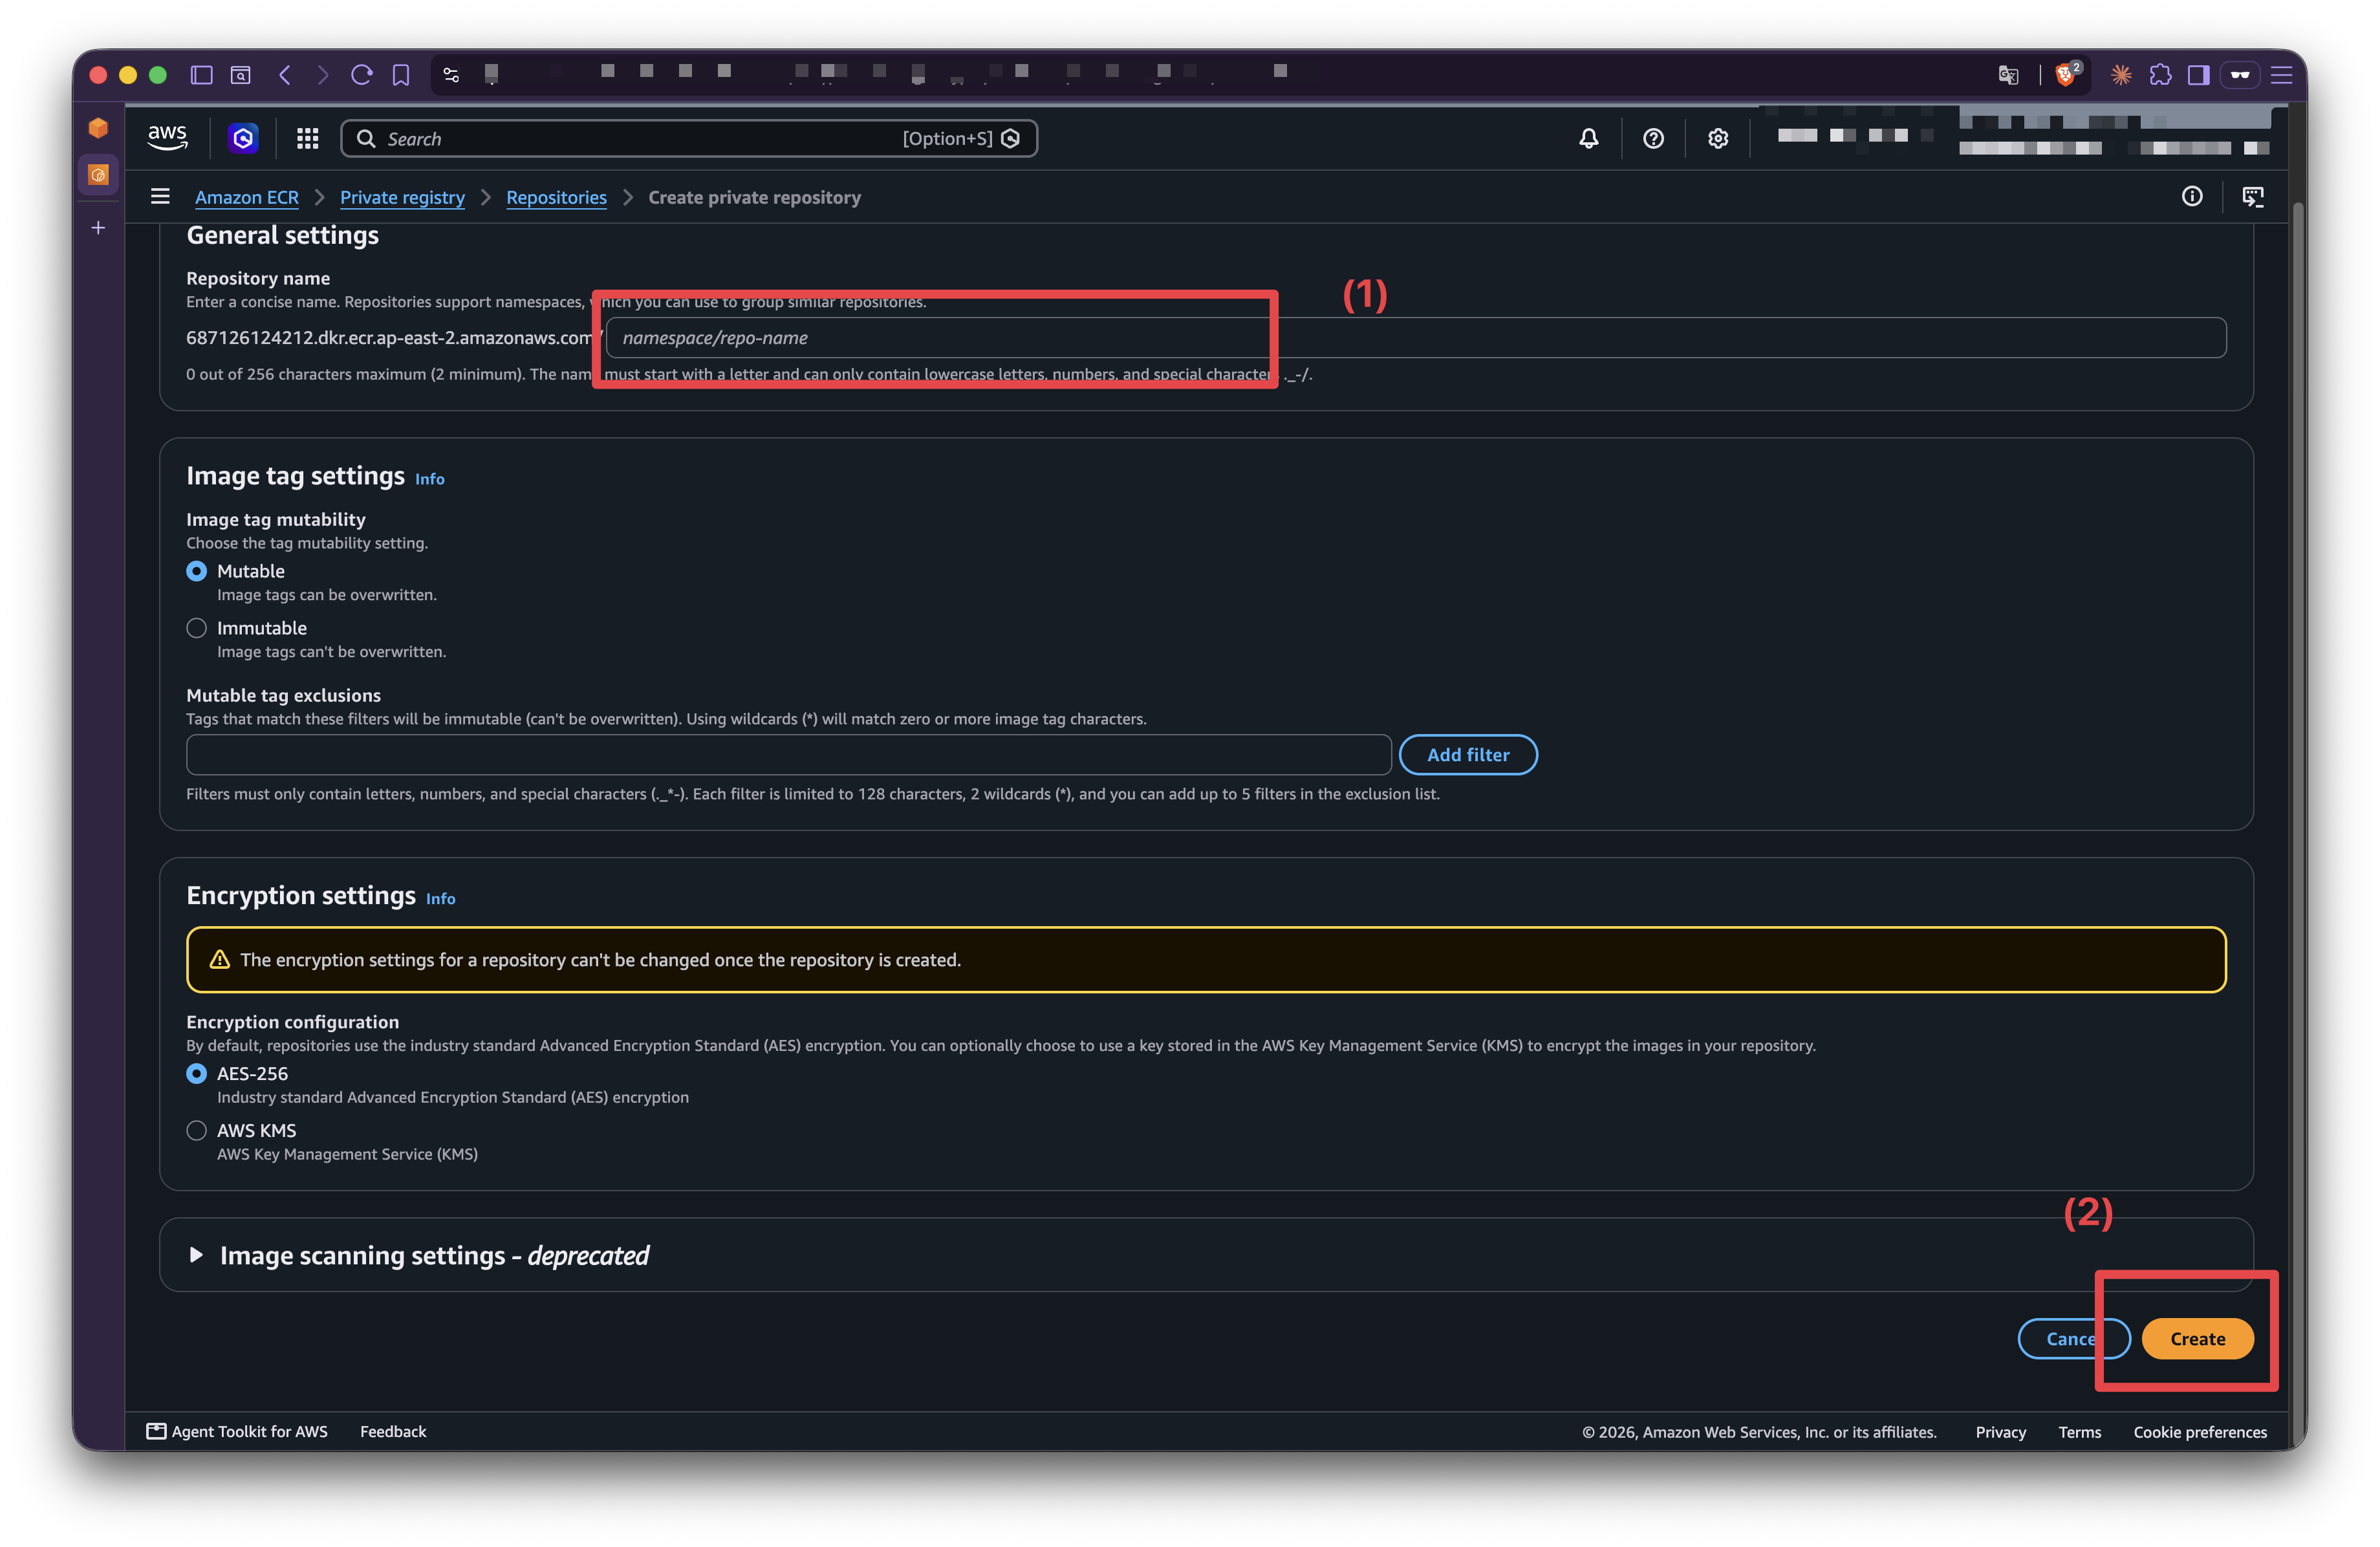2380x1547 pixels.
Task: Open the browser tab search icon
Action: tap(241, 75)
